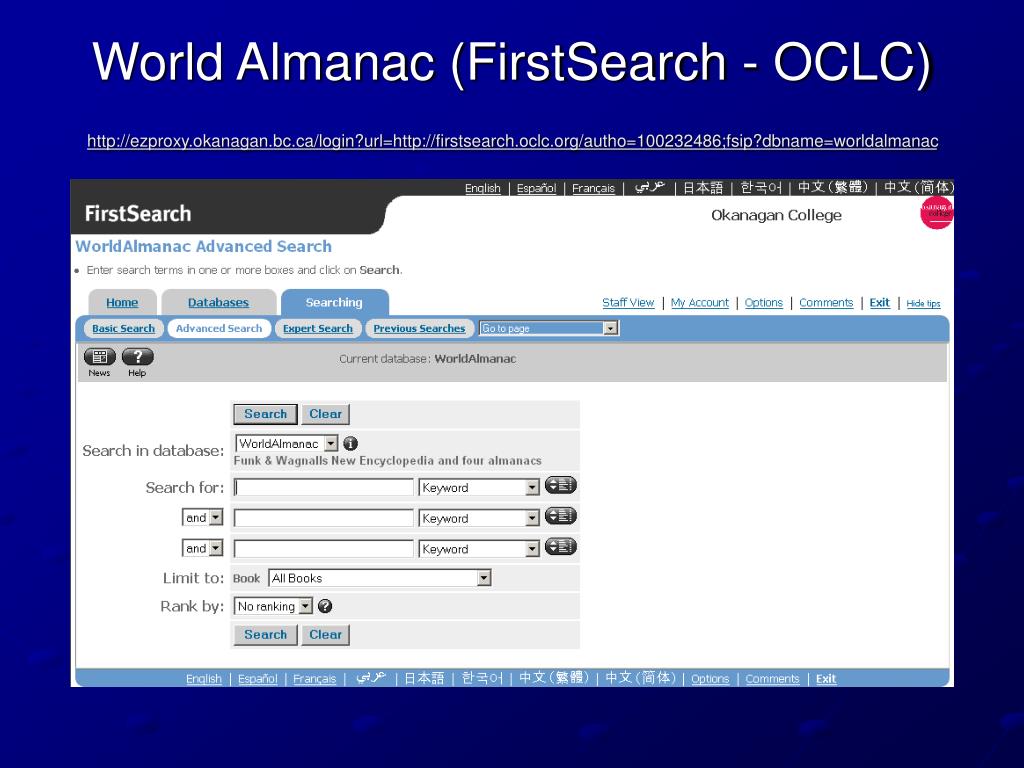Select the Searching tab
Image resolution: width=1024 pixels, height=768 pixels.
(334, 302)
